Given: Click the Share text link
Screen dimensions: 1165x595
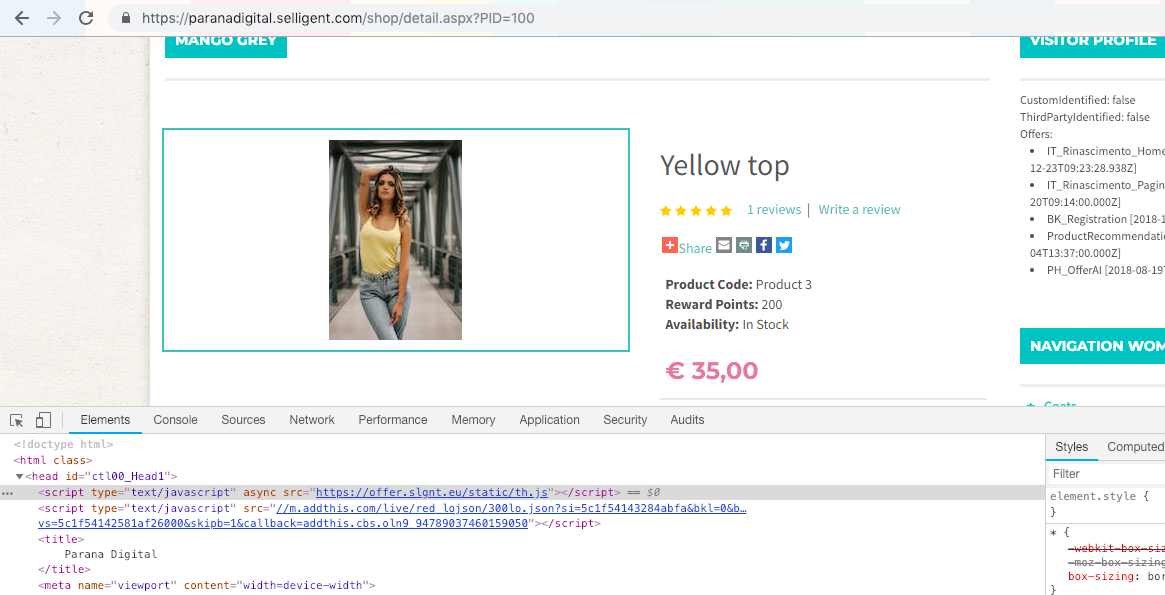Looking at the screenshot, I should click(x=695, y=248).
